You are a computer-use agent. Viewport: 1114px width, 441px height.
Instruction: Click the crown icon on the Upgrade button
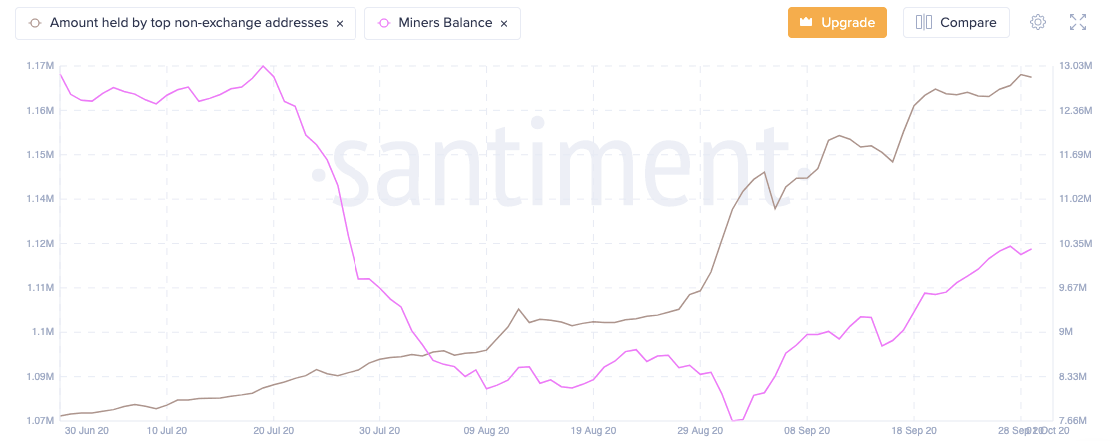[x=805, y=22]
